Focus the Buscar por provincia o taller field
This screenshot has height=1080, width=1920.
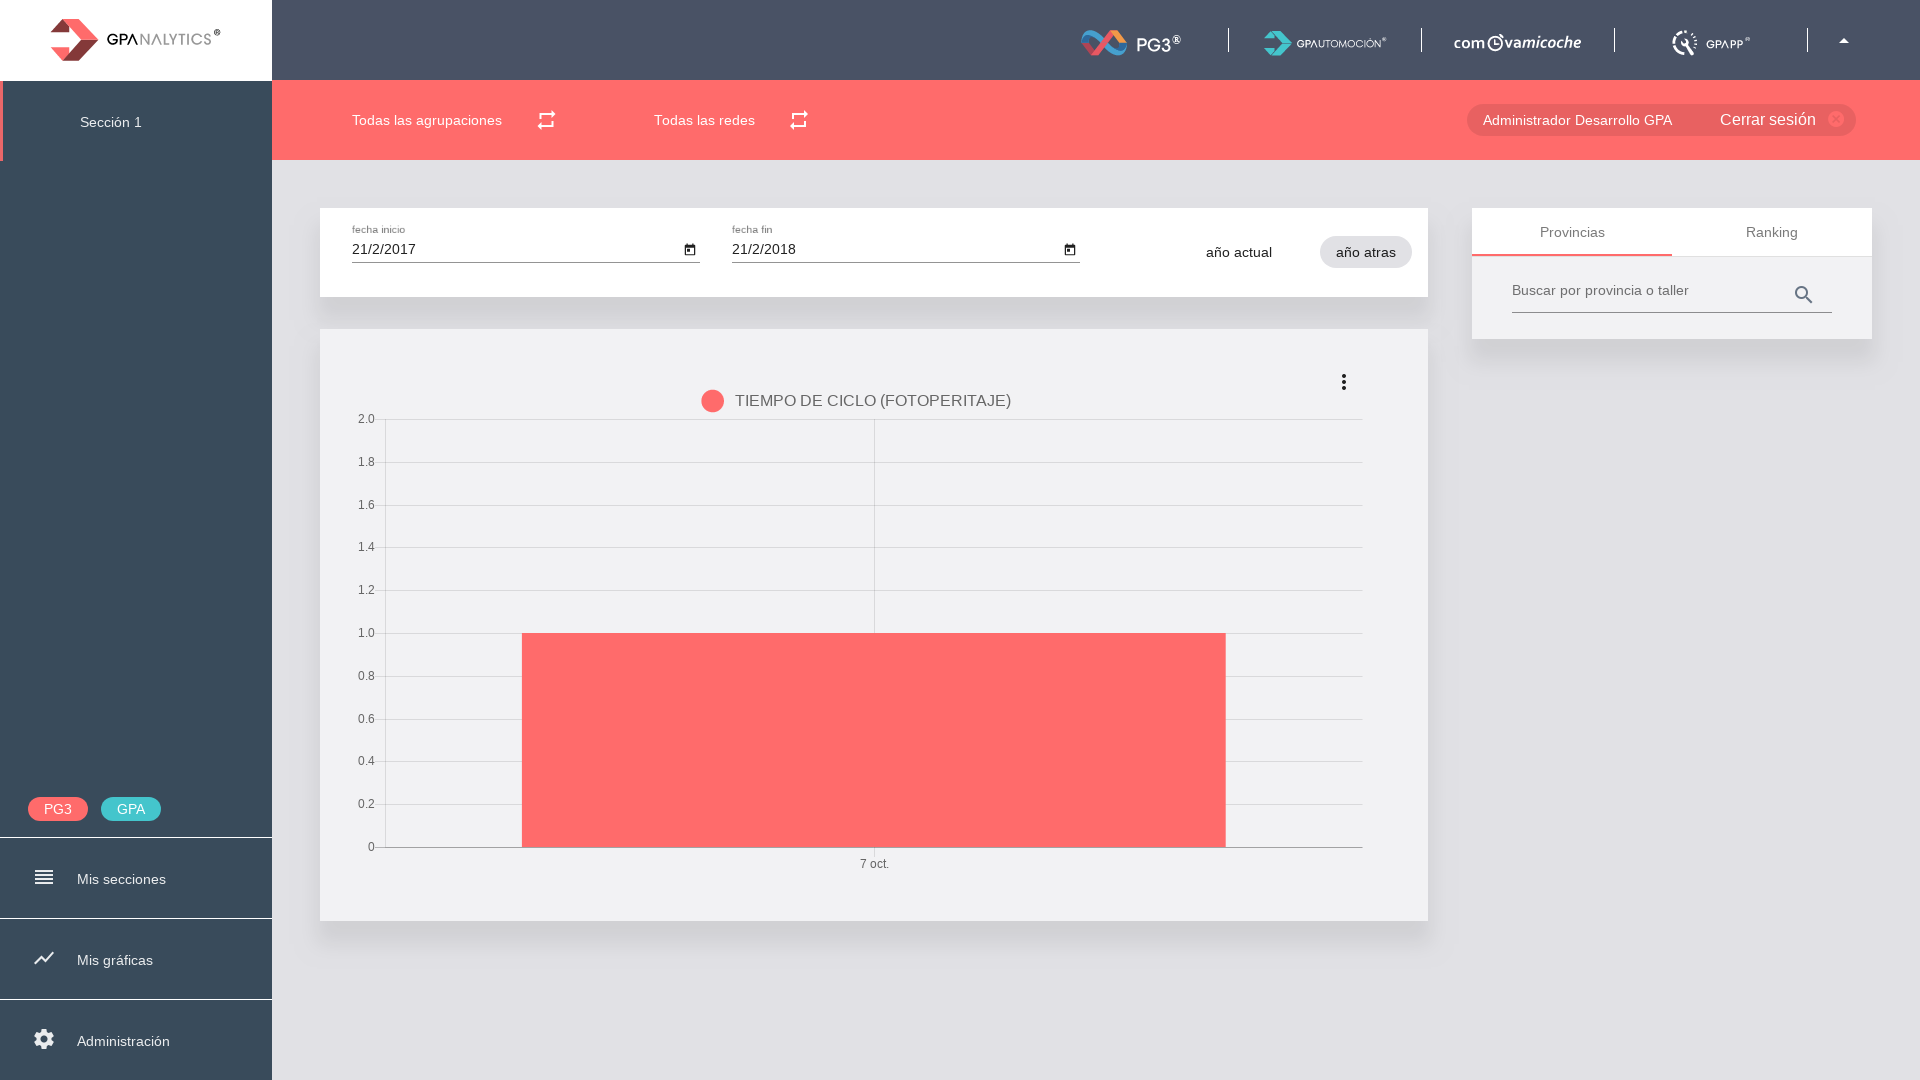pos(1645,291)
